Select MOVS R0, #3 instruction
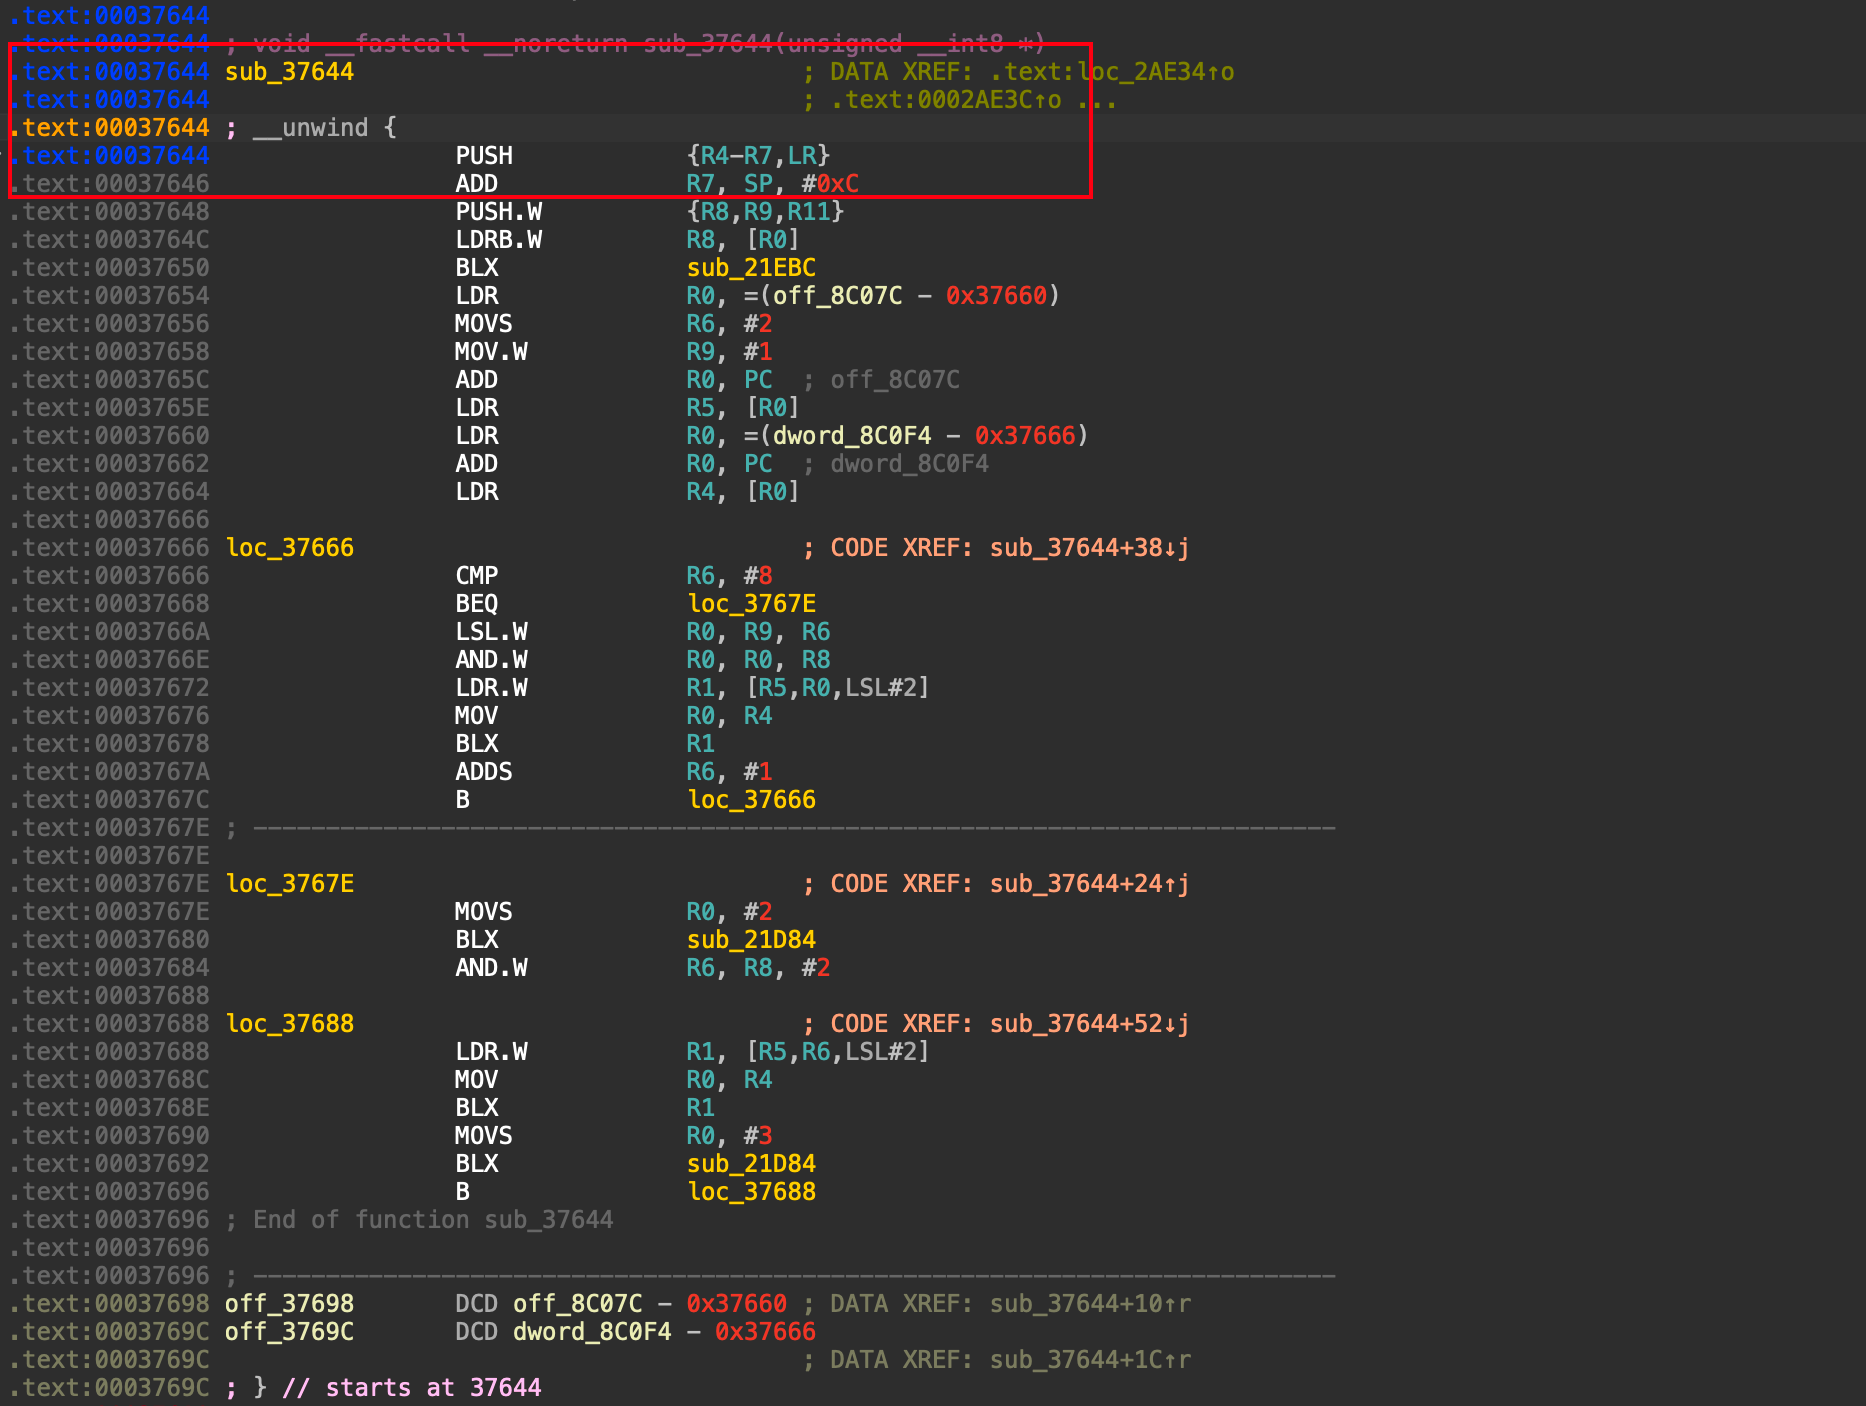This screenshot has width=1866, height=1406. pyautogui.click(x=614, y=1136)
